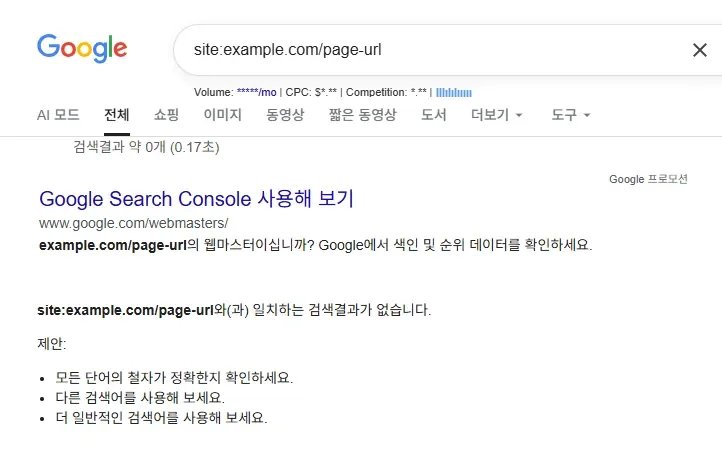Image resolution: width=722 pixels, height=471 pixels.
Task: Click the 검색결과 약 0개 result count
Action: click(x=146, y=147)
